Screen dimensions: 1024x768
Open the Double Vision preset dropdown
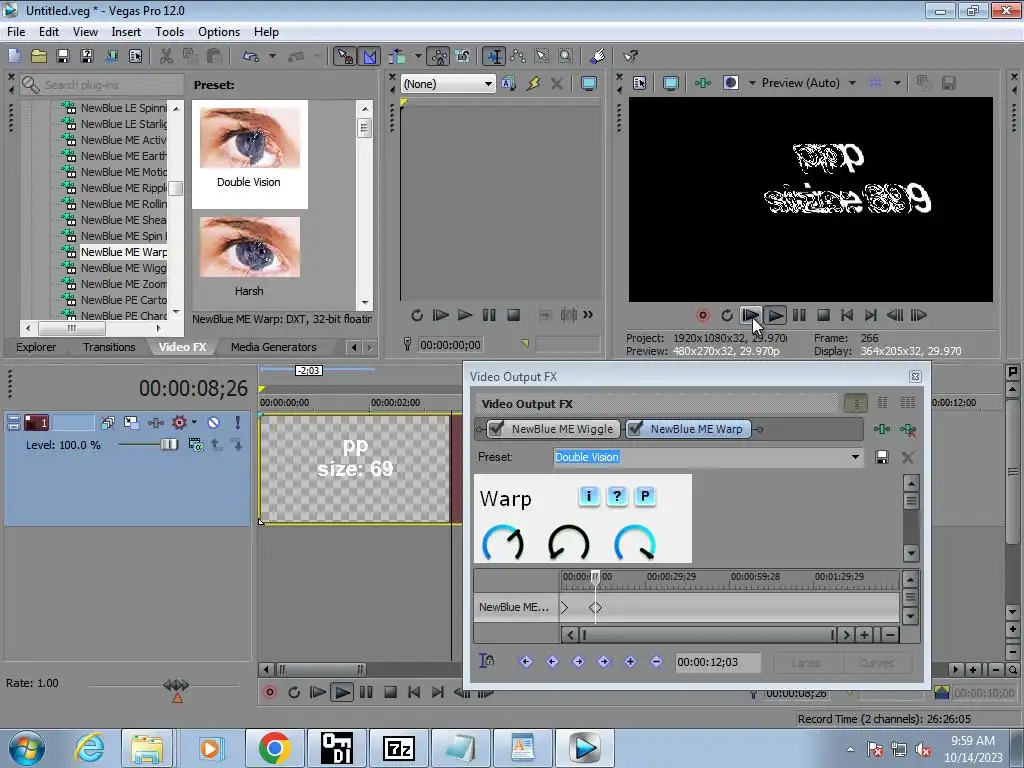click(855, 457)
